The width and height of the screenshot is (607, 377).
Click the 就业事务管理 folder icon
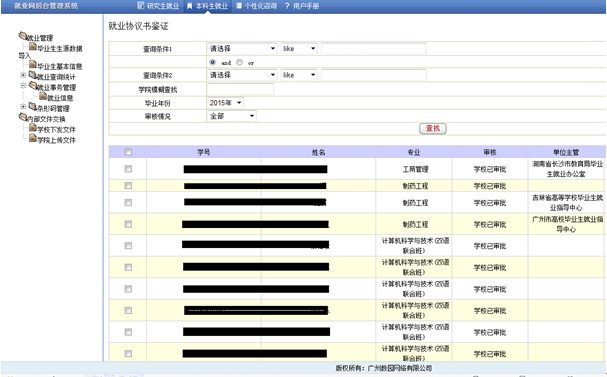(x=33, y=86)
